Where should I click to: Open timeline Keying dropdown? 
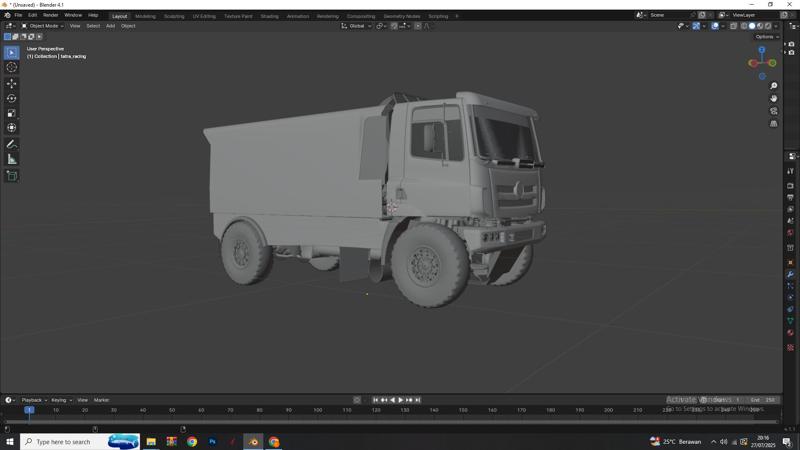pos(61,400)
